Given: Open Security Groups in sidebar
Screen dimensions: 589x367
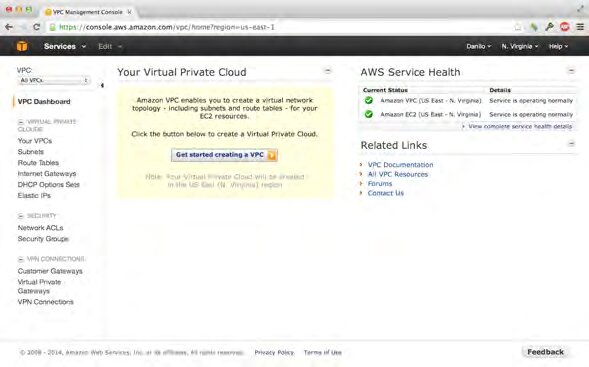Looking at the screenshot, I should click(43, 239).
